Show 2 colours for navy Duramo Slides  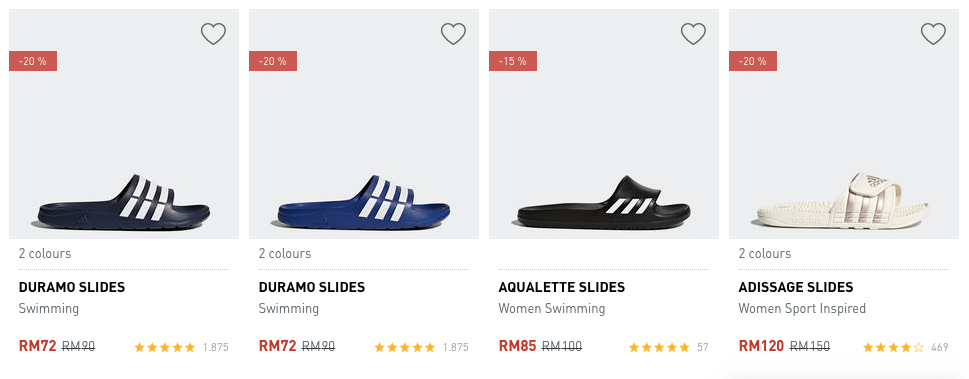tap(44, 253)
